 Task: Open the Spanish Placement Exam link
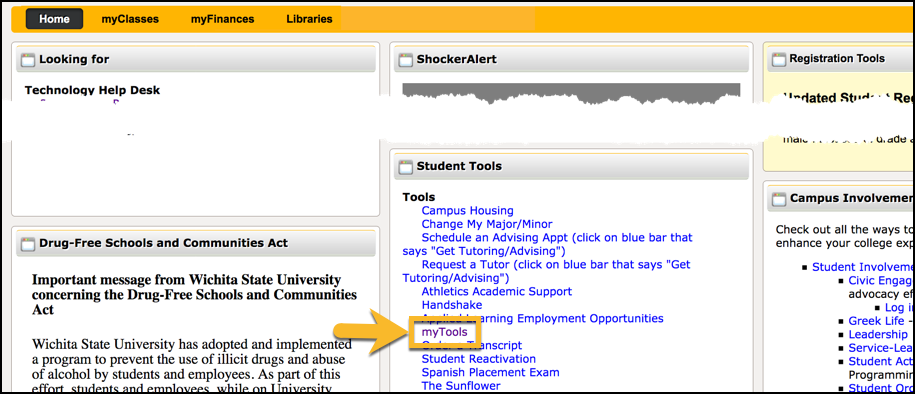tap(490, 372)
